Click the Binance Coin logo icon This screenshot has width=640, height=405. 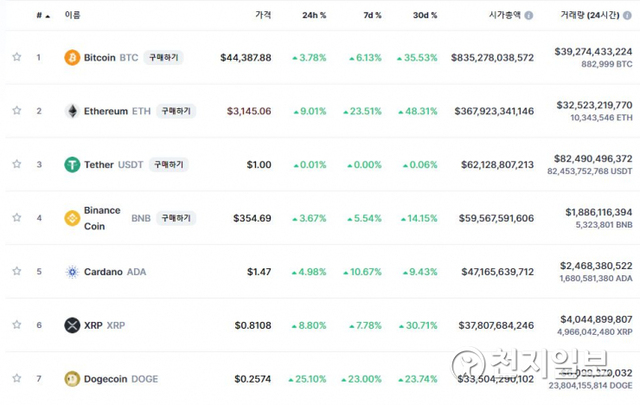coord(72,218)
